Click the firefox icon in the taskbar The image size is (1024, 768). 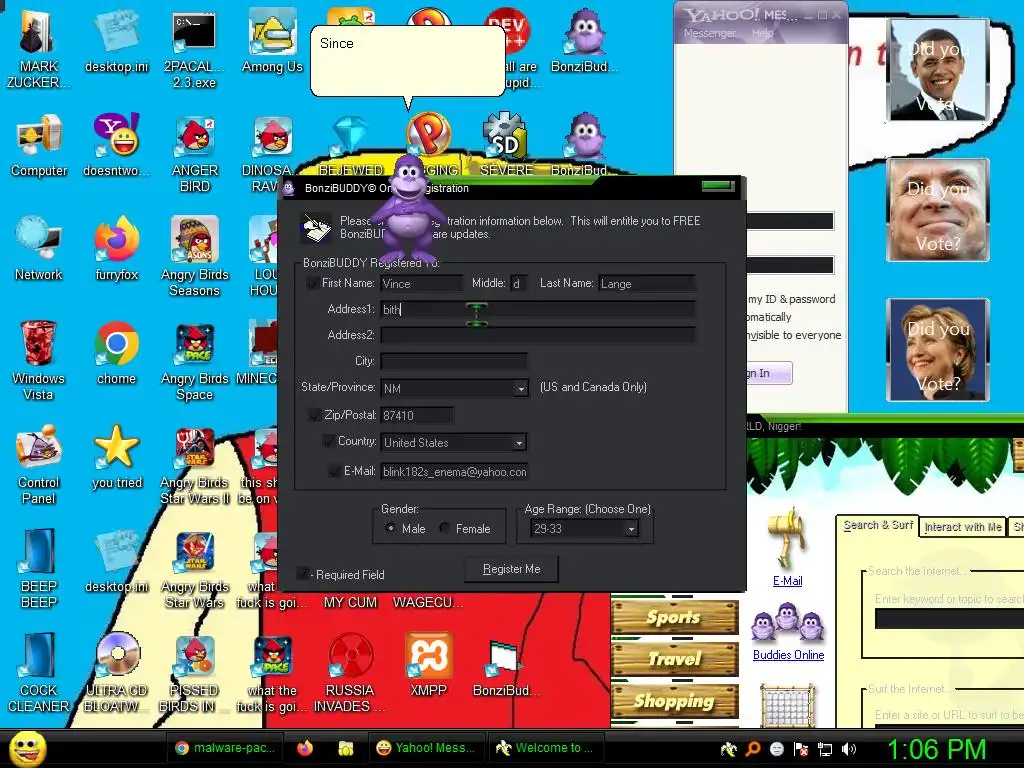pyautogui.click(x=305, y=748)
